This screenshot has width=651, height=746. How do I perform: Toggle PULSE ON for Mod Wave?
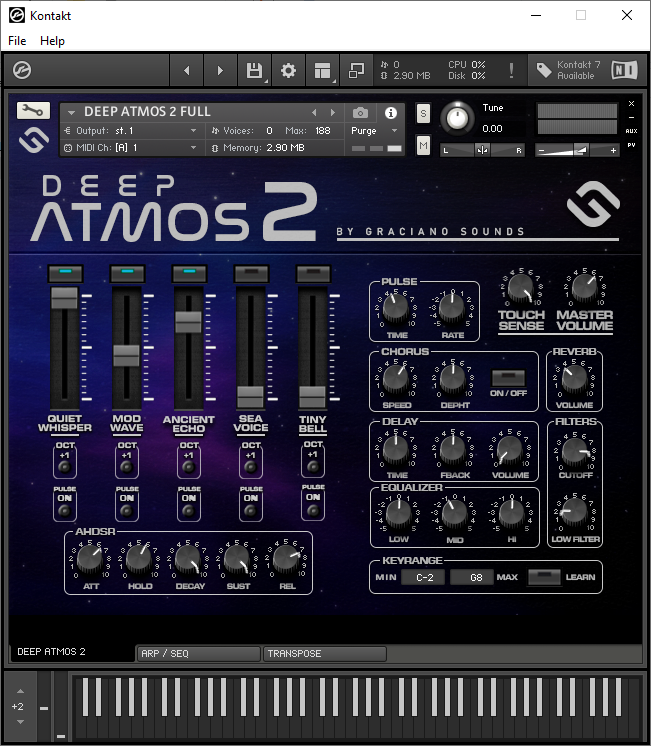(x=127, y=510)
